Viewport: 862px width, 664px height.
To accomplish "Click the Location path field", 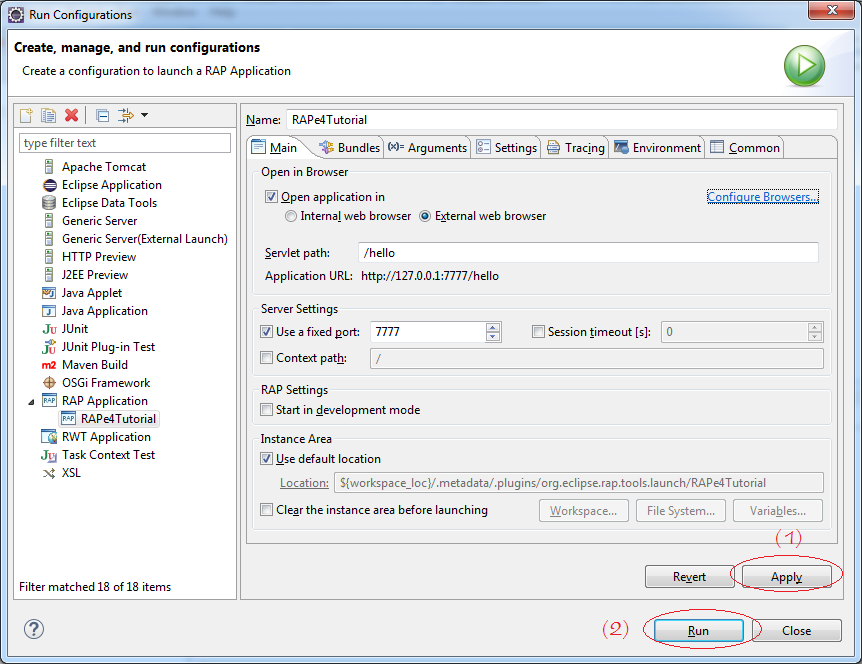I will pos(579,483).
